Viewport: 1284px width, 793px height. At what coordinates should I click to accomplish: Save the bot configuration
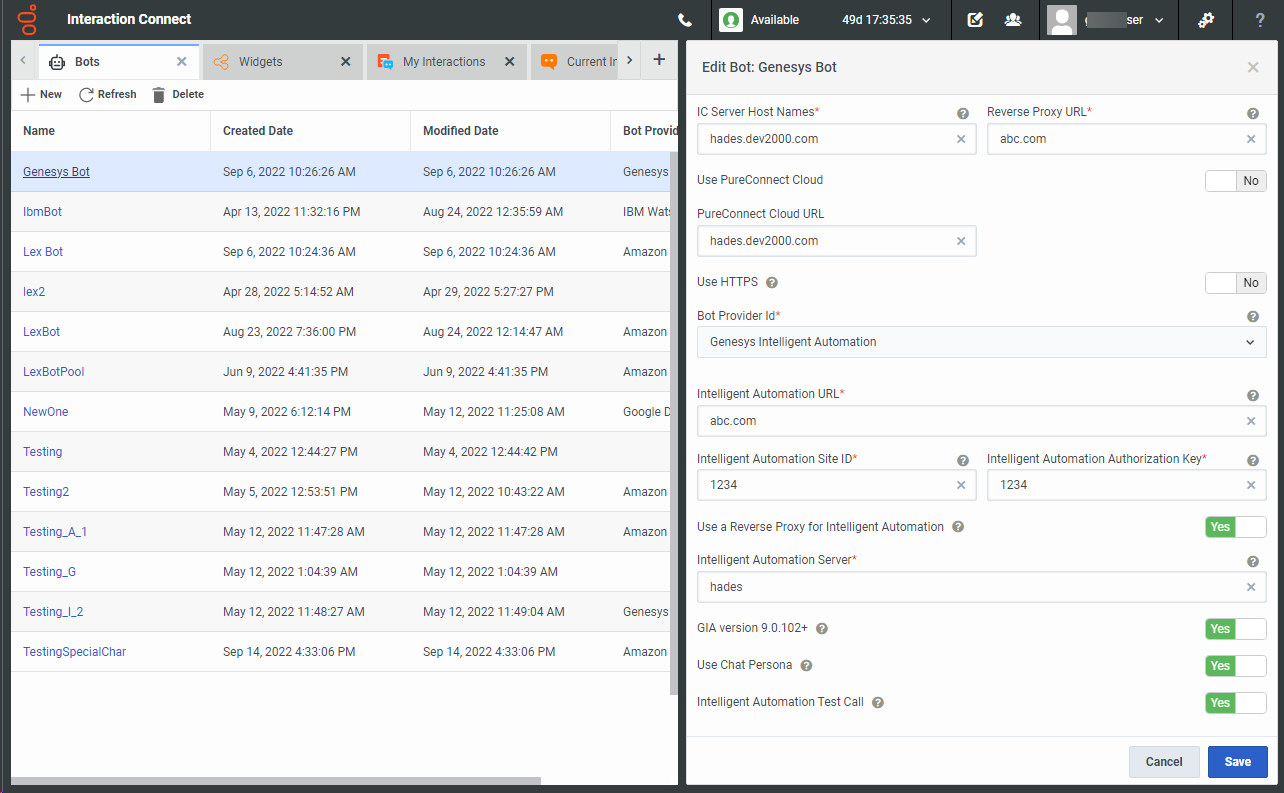tap(1237, 762)
